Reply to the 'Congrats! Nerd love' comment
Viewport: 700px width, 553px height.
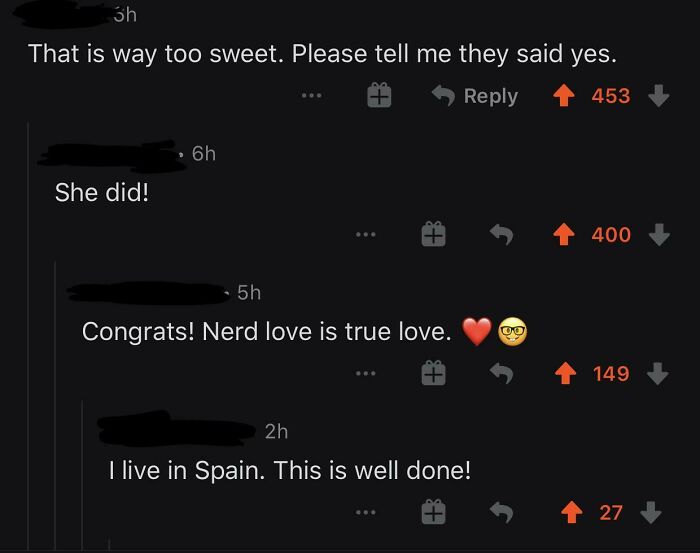click(500, 374)
